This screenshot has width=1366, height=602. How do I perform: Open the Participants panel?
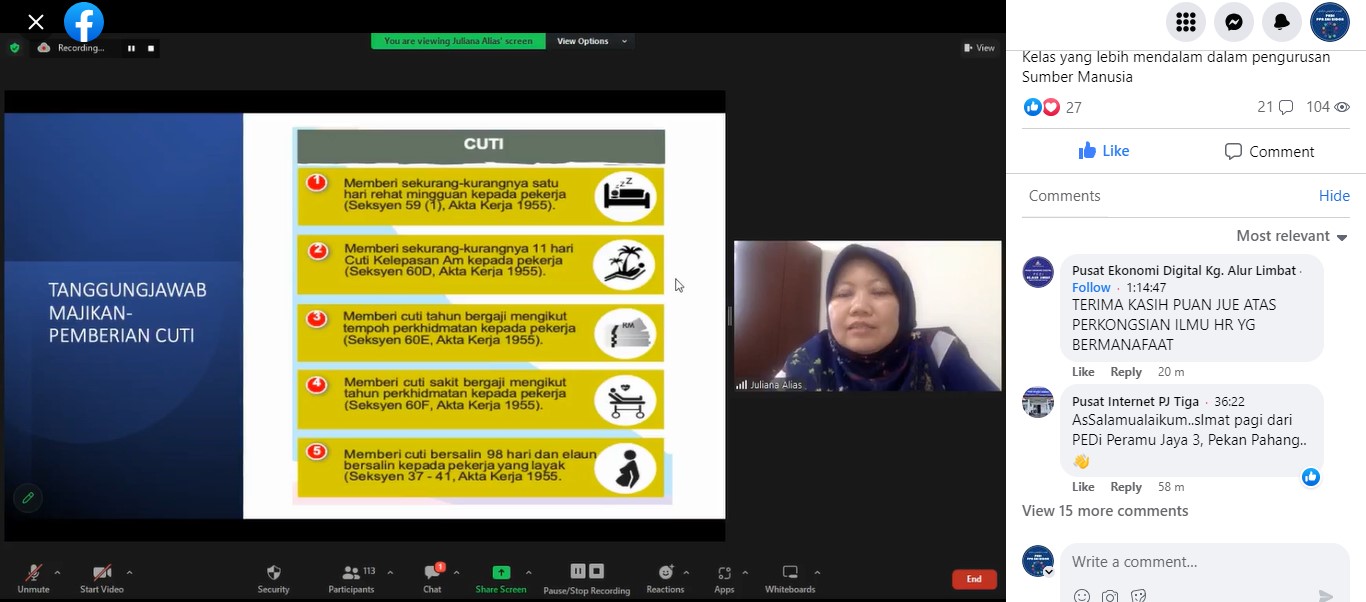[351, 578]
